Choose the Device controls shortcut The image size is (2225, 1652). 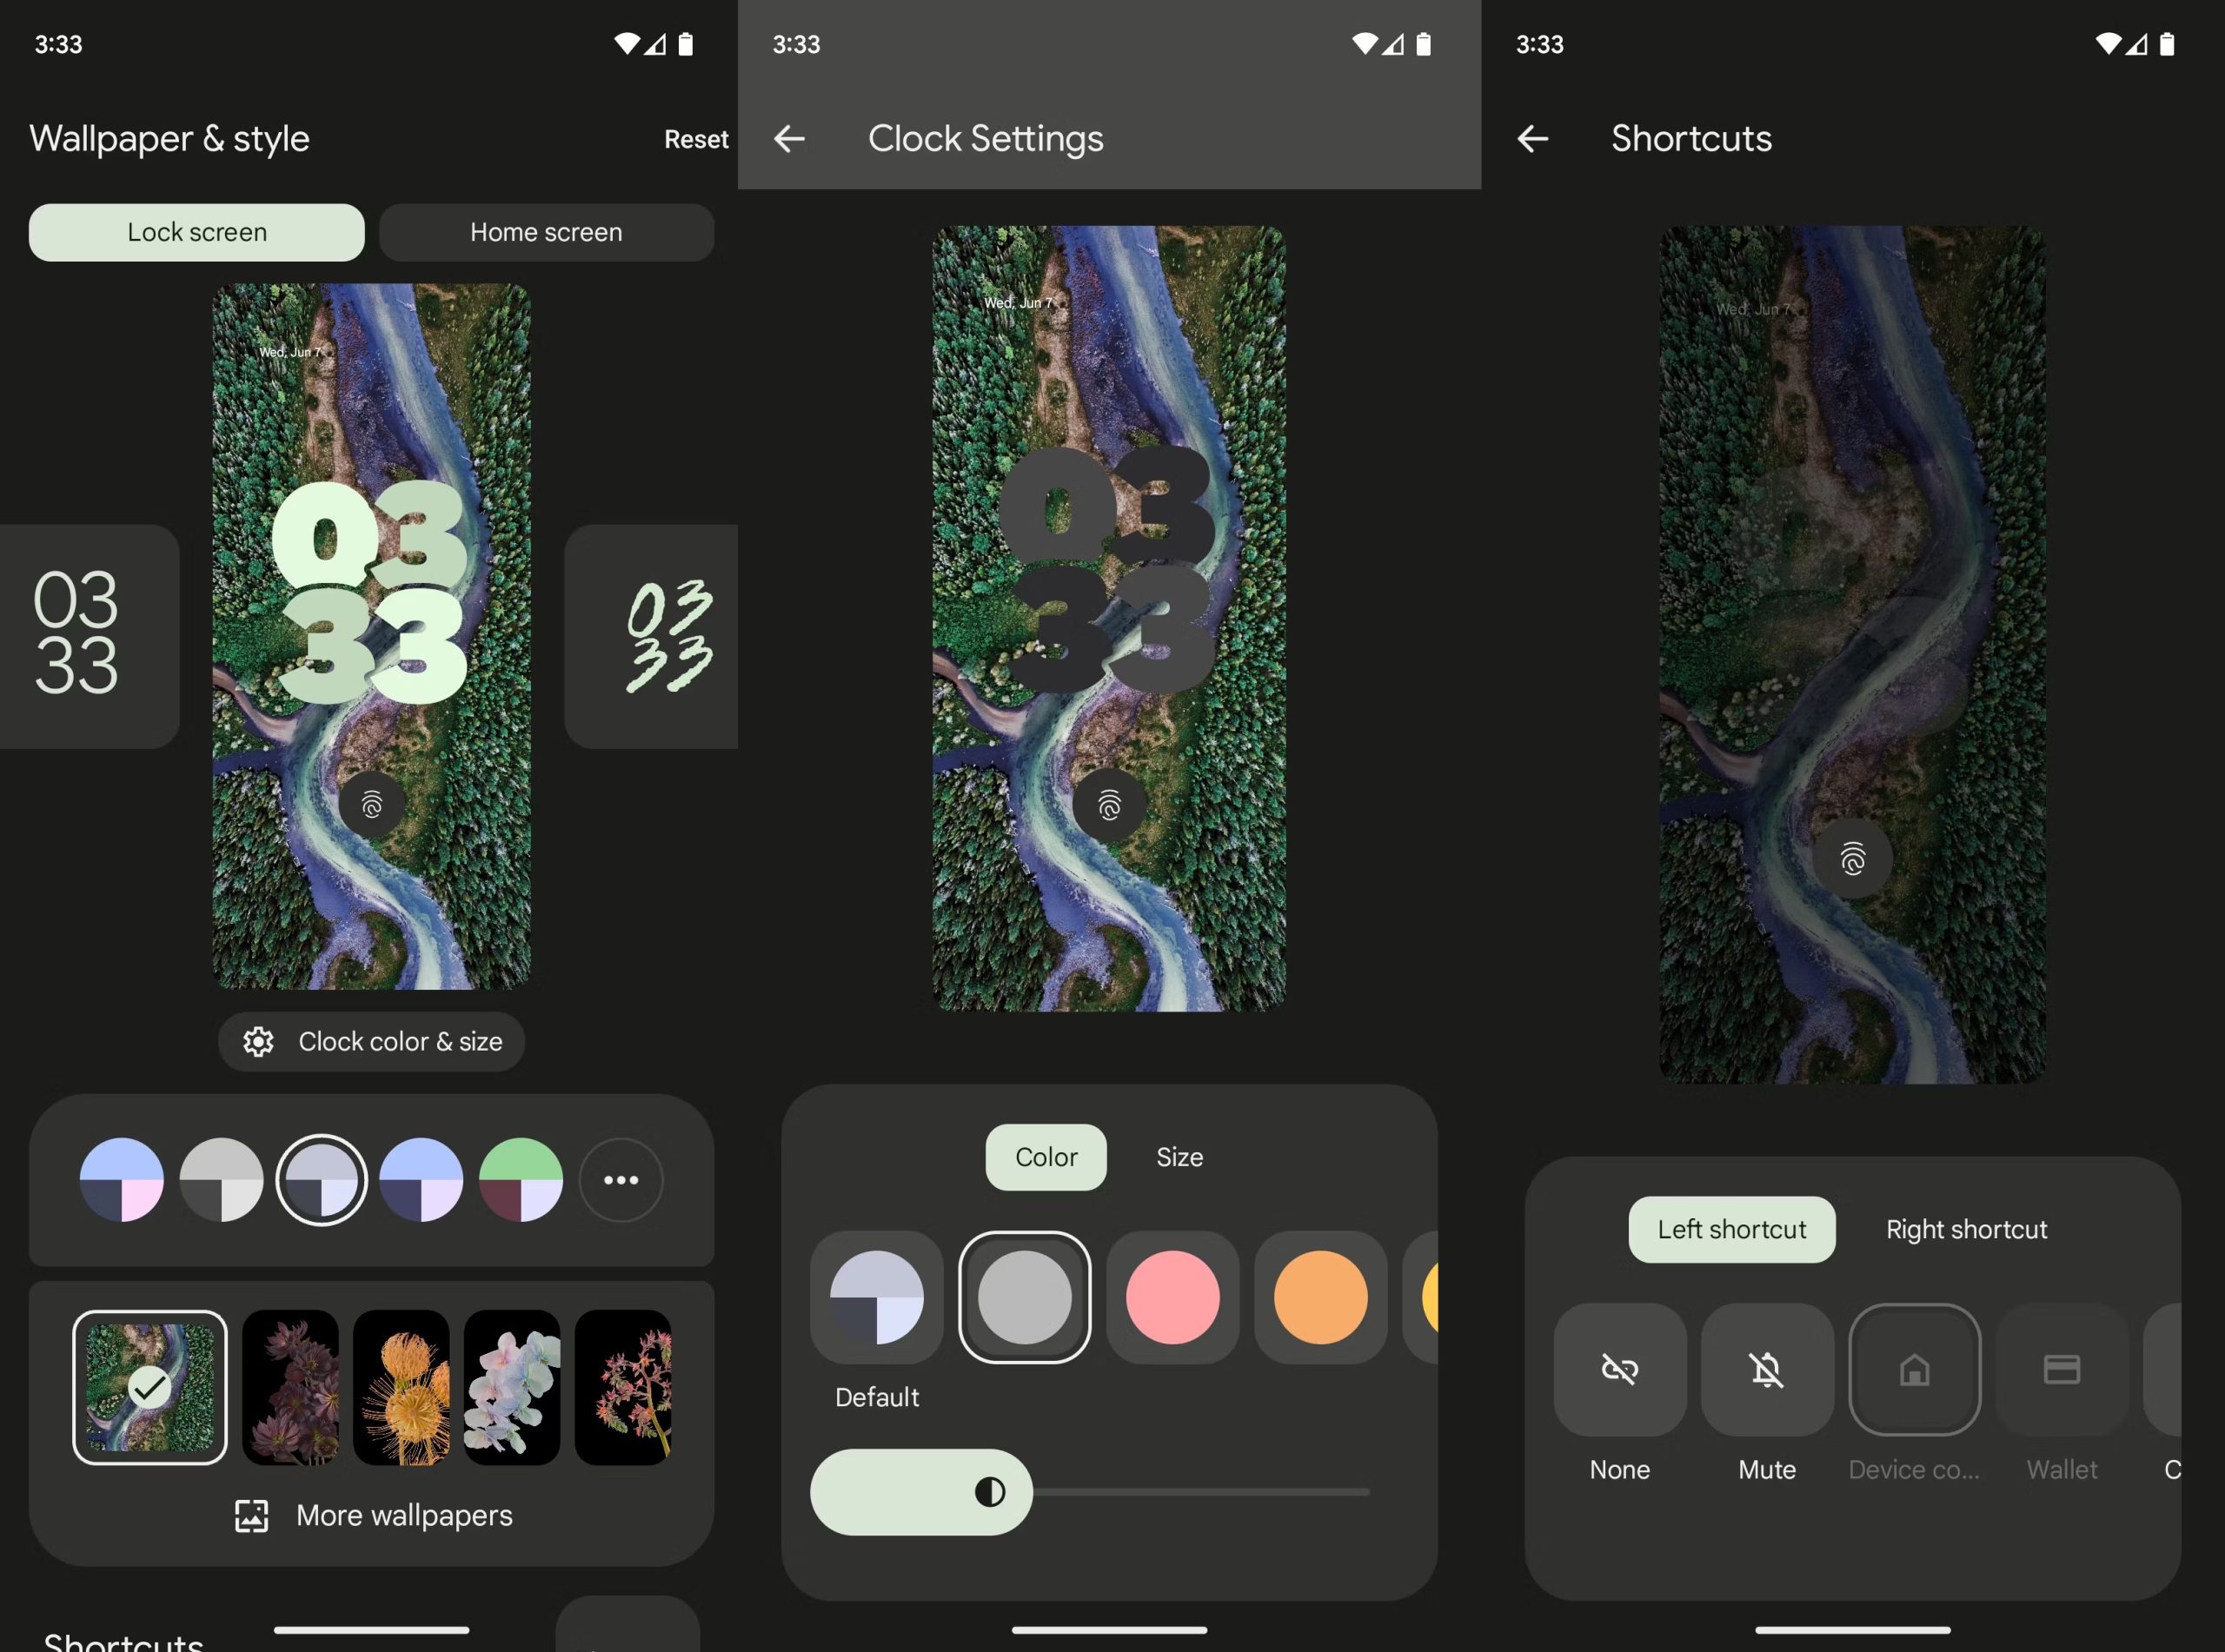tap(1913, 1369)
